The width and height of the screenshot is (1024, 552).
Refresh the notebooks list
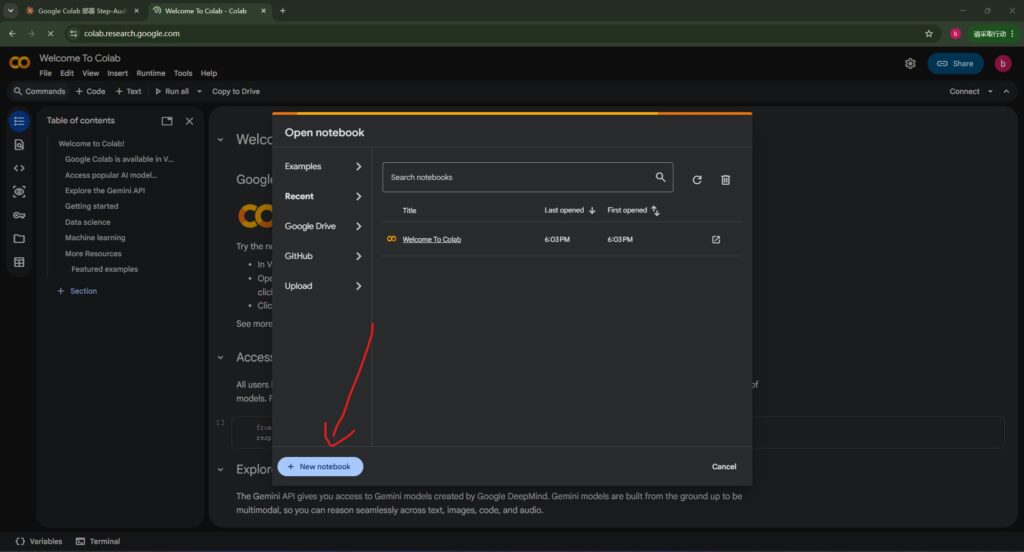pos(697,180)
